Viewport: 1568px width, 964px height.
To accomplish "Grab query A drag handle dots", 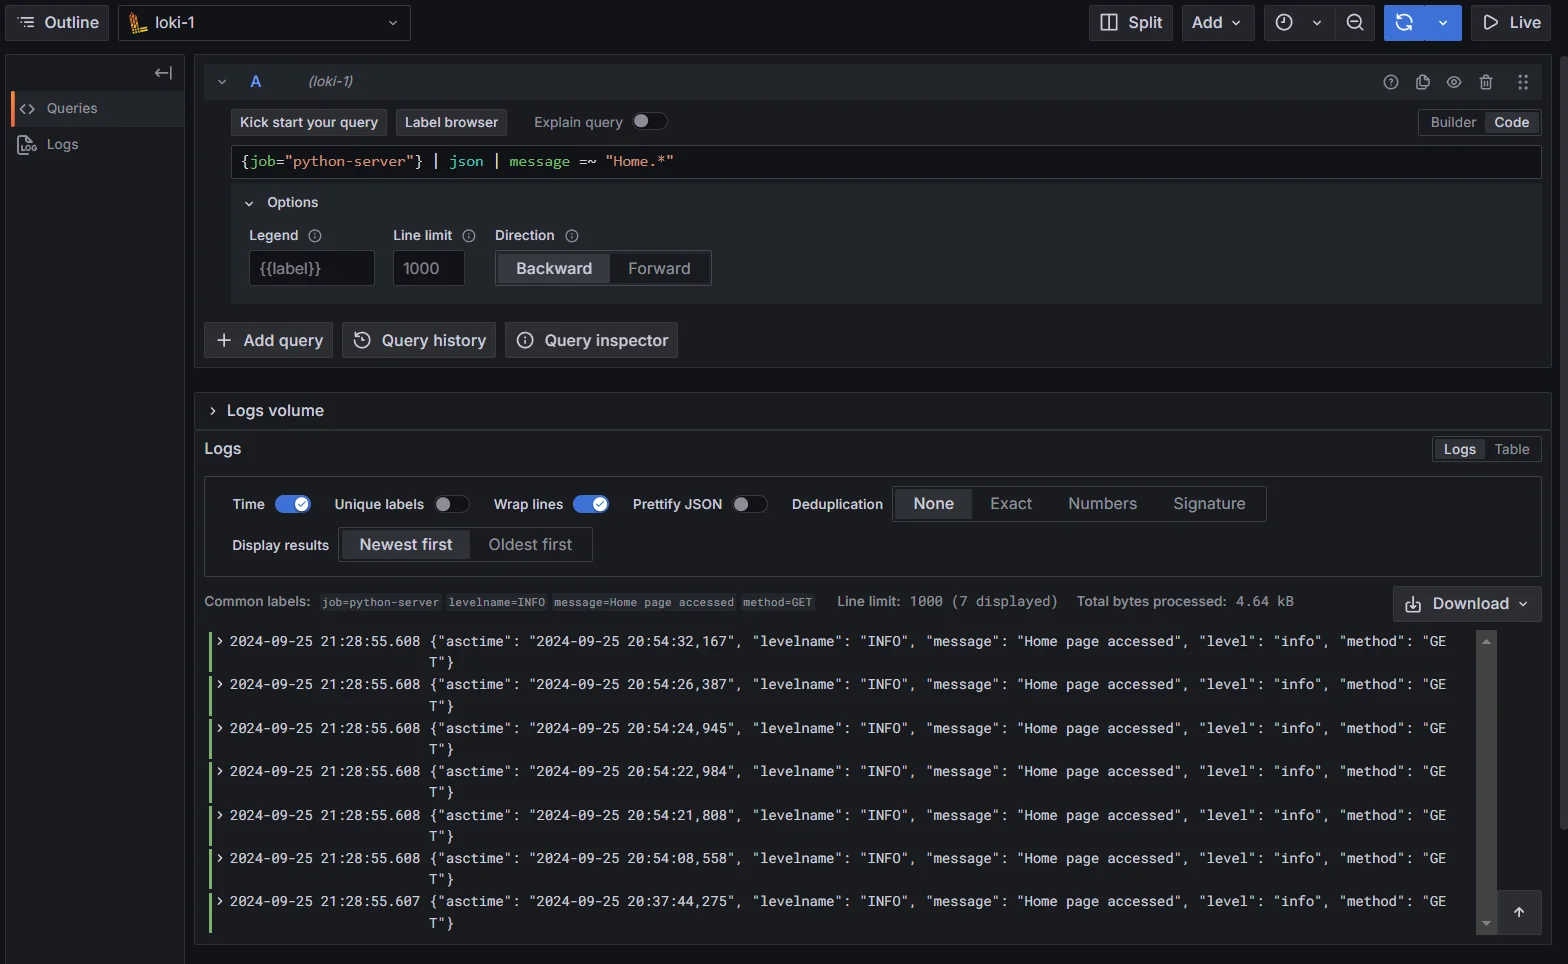I will [1522, 82].
